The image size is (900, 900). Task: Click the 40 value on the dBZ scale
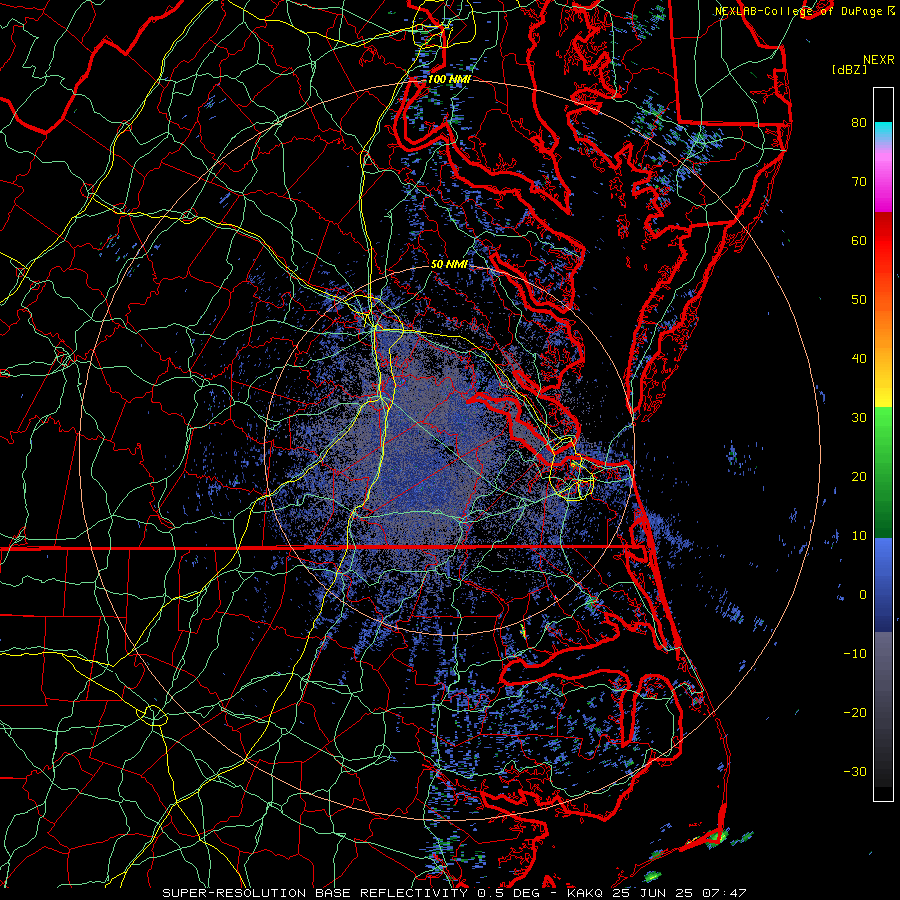pos(859,359)
